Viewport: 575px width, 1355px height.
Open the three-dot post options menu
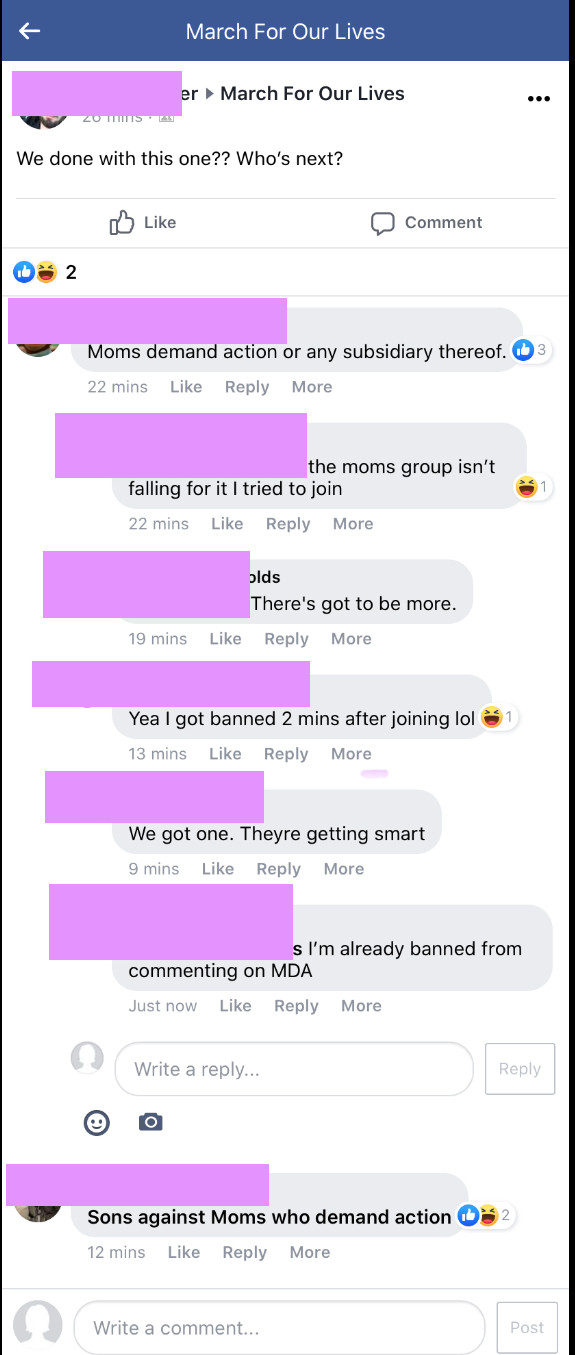(x=538, y=98)
